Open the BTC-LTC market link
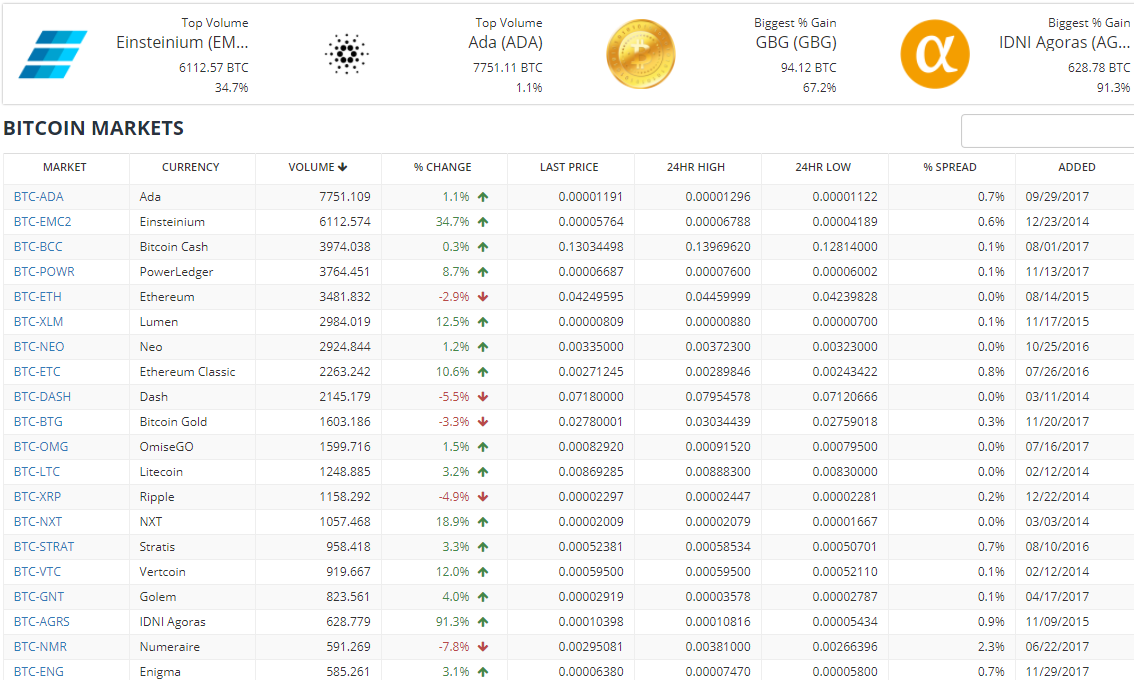The height and width of the screenshot is (680, 1134). tap(37, 472)
